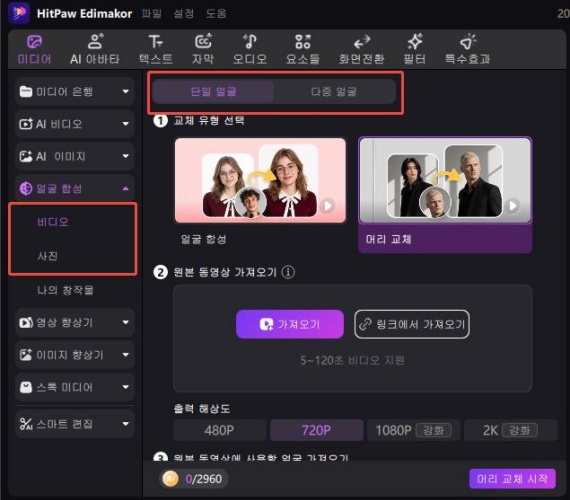Click the 출력 해상도 label

[202, 408]
